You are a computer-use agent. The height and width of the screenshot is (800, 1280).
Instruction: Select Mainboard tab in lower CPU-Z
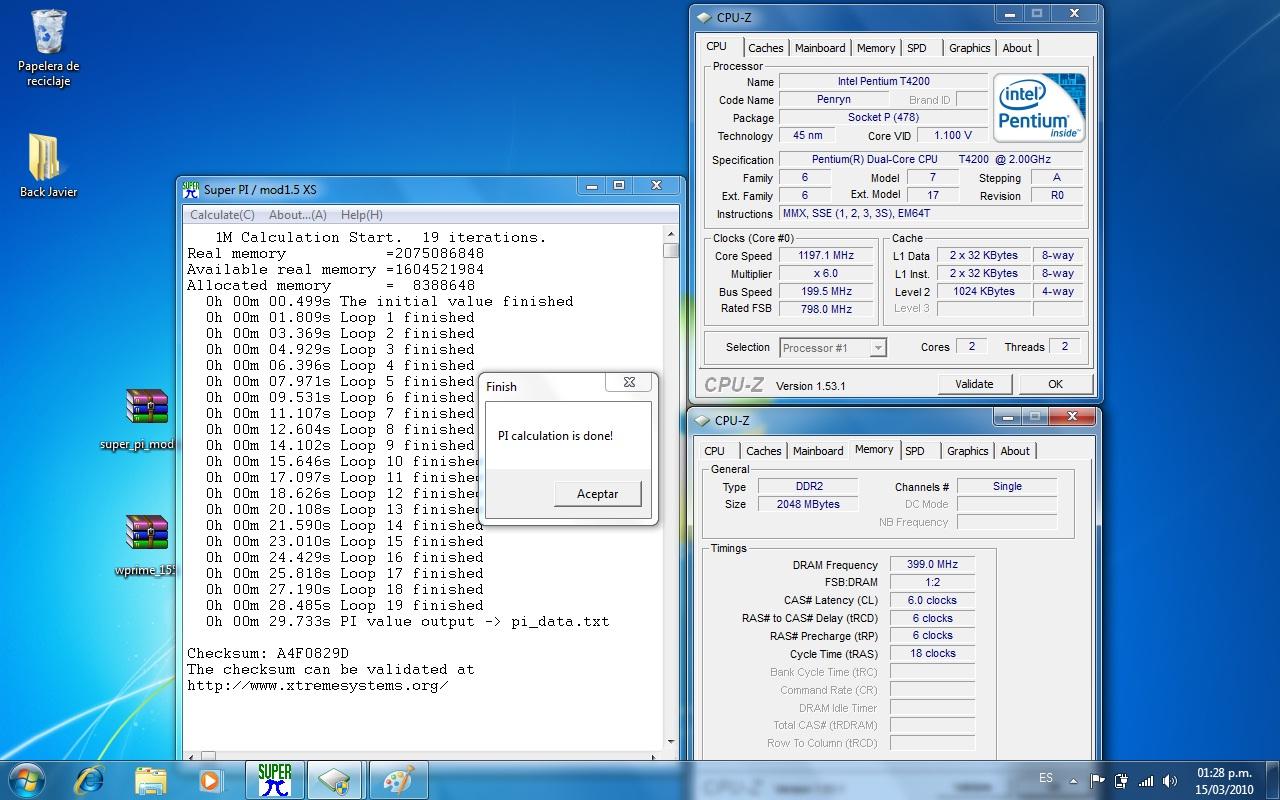[818, 451]
